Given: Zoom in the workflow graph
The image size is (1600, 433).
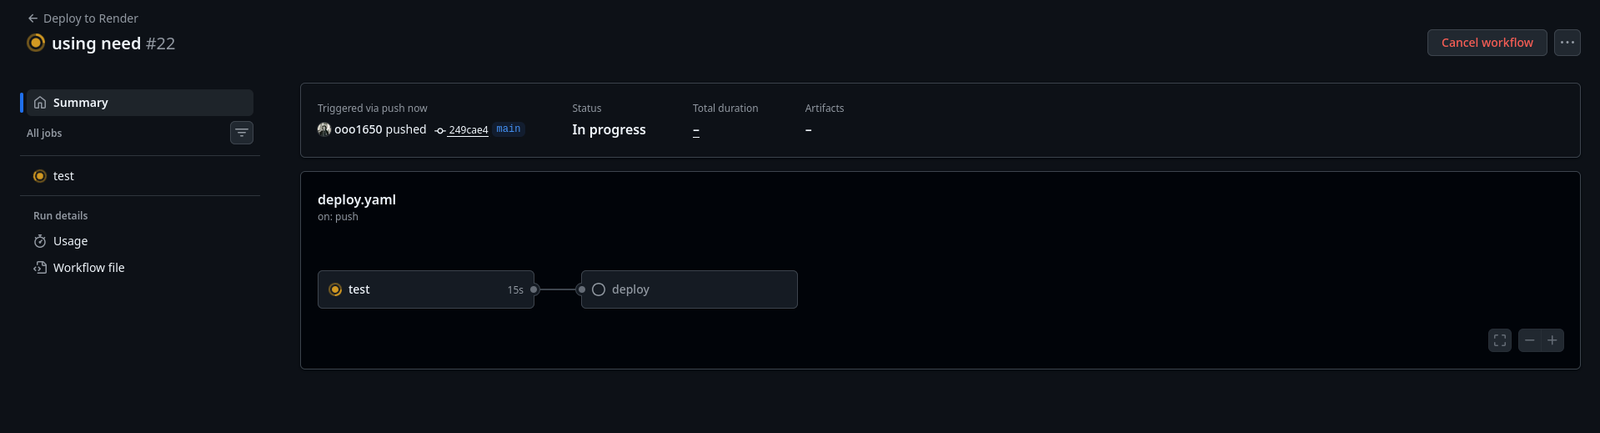Looking at the screenshot, I should (x=1552, y=341).
